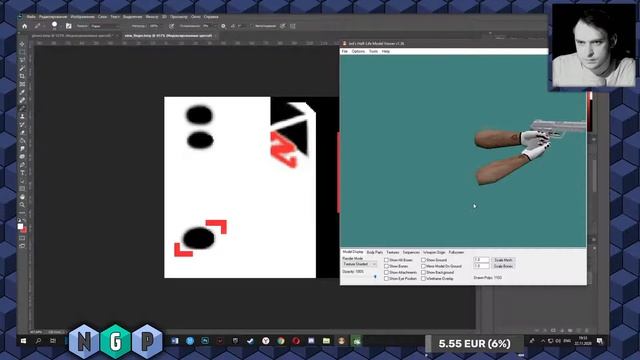Select the Horizontal Type tool

click(x=22, y=173)
